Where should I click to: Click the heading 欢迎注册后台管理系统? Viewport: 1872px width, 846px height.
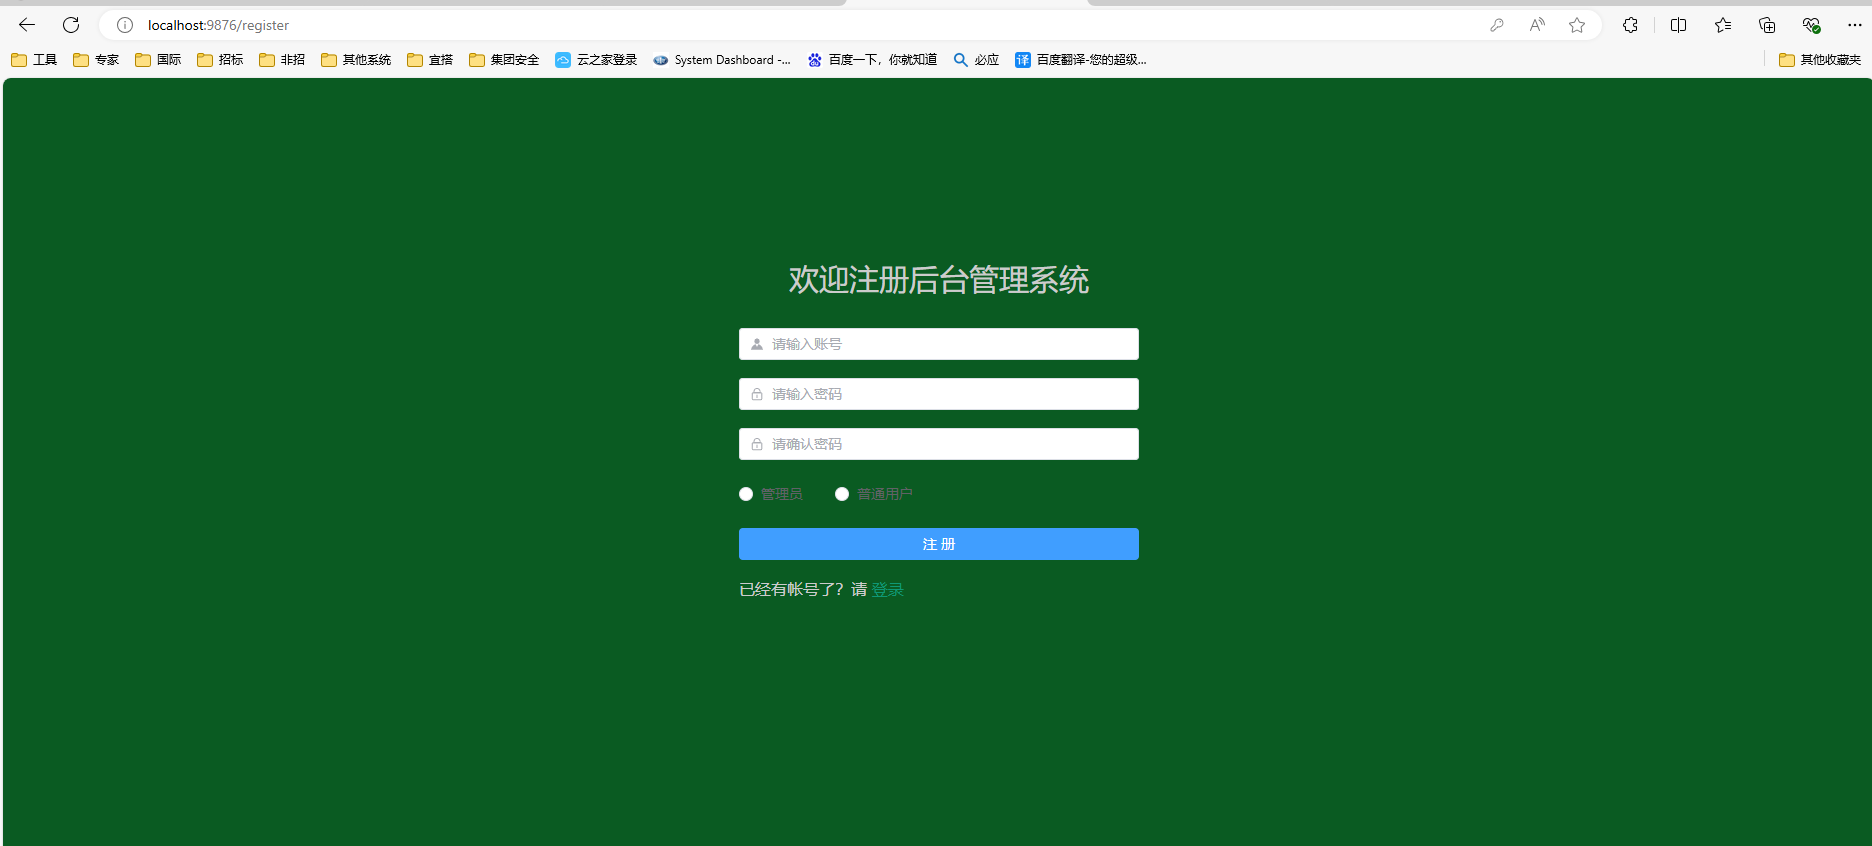939,280
